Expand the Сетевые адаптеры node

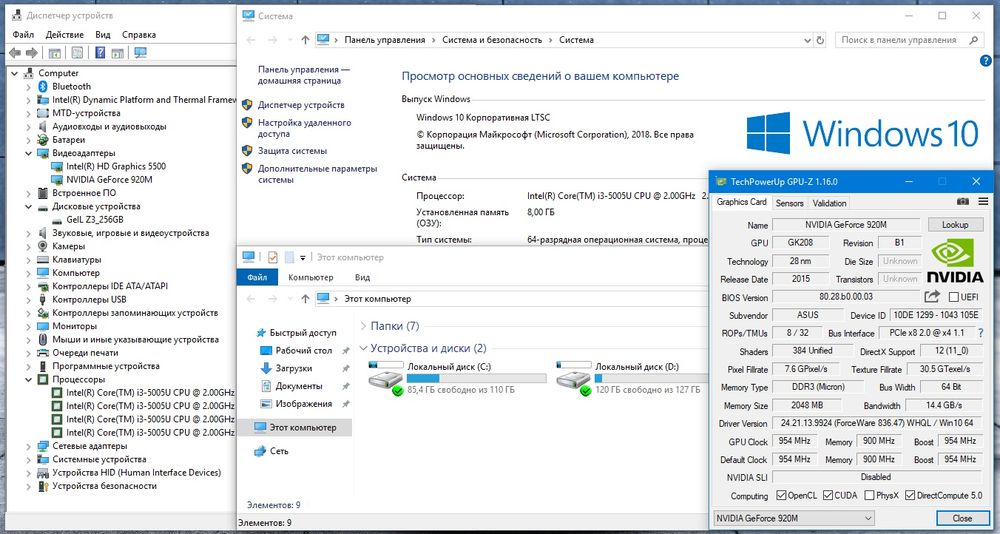tap(28, 446)
